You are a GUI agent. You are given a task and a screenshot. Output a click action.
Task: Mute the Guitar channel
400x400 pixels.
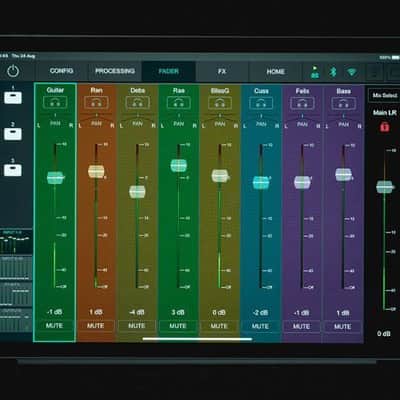click(54, 325)
